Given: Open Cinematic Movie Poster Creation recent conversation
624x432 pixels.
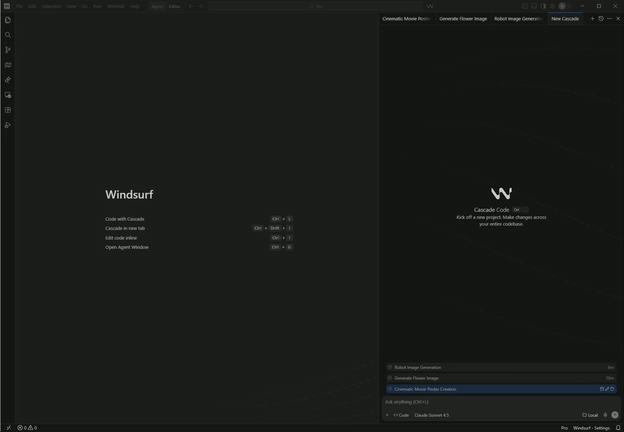Looking at the screenshot, I should [501, 389].
